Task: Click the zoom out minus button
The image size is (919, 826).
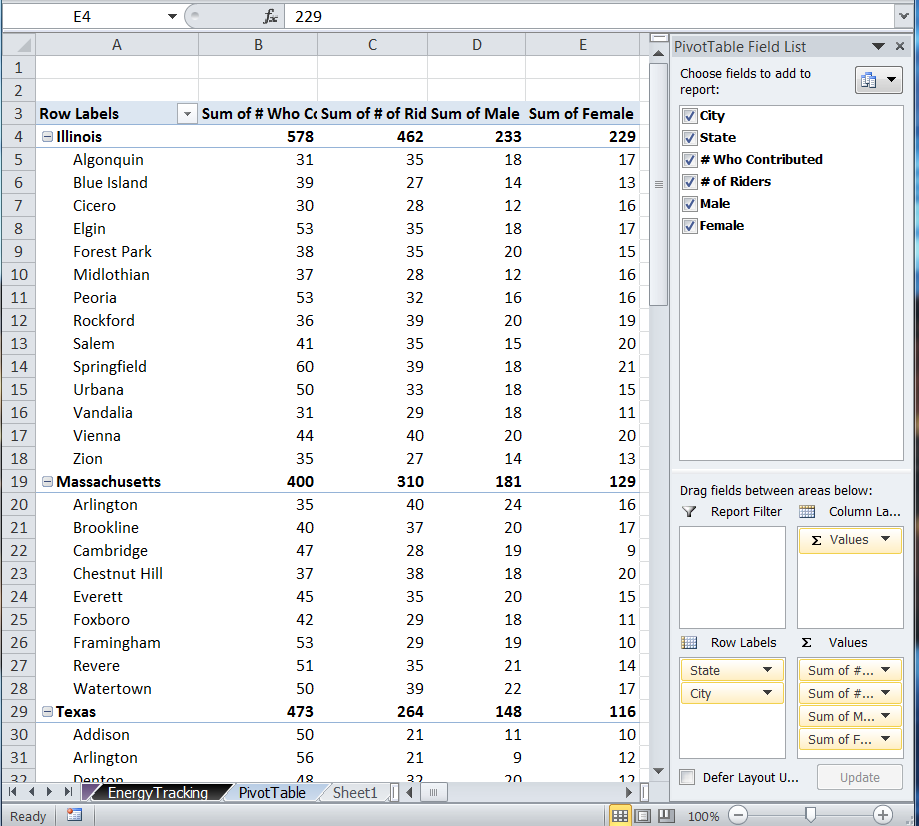Action: [x=738, y=815]
